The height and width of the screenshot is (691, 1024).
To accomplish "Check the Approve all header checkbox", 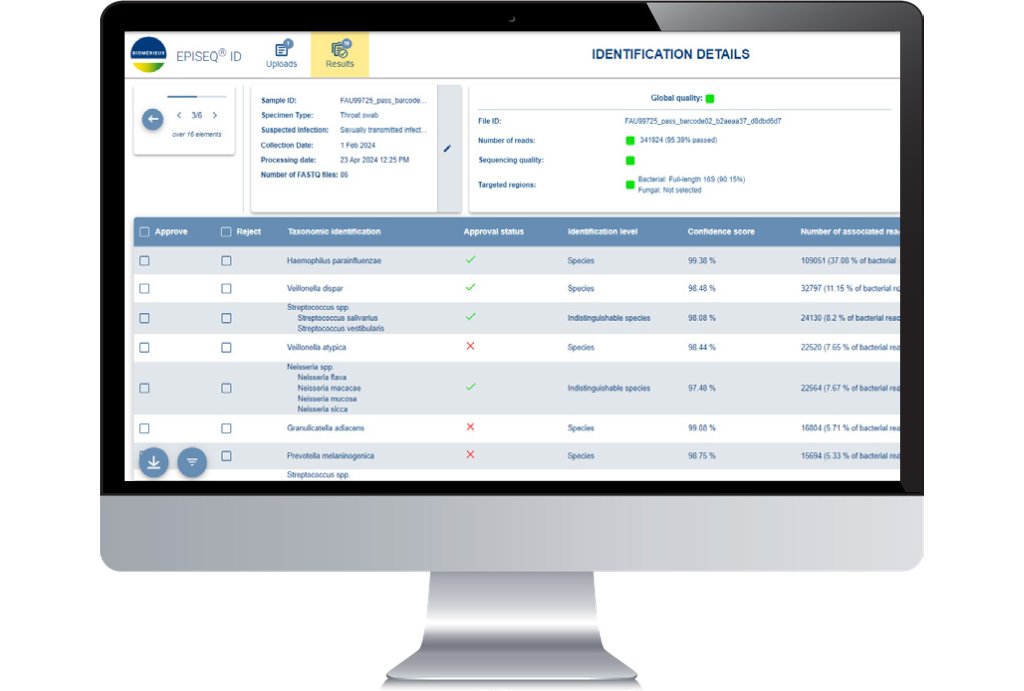I will click(145, 232).
